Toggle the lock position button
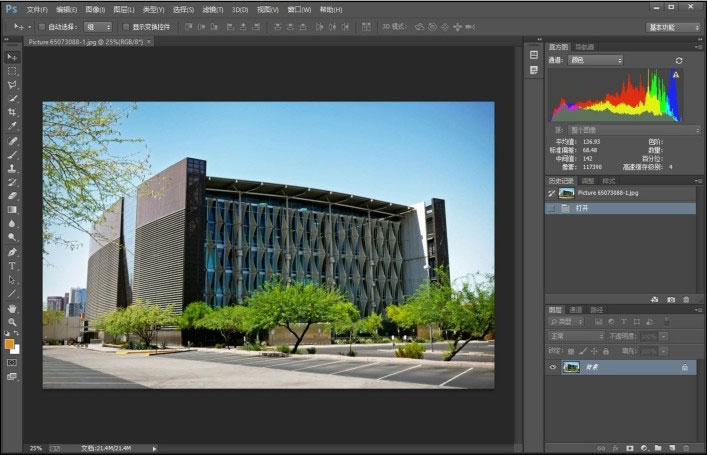The image size is (707, 455). [594, 351]
